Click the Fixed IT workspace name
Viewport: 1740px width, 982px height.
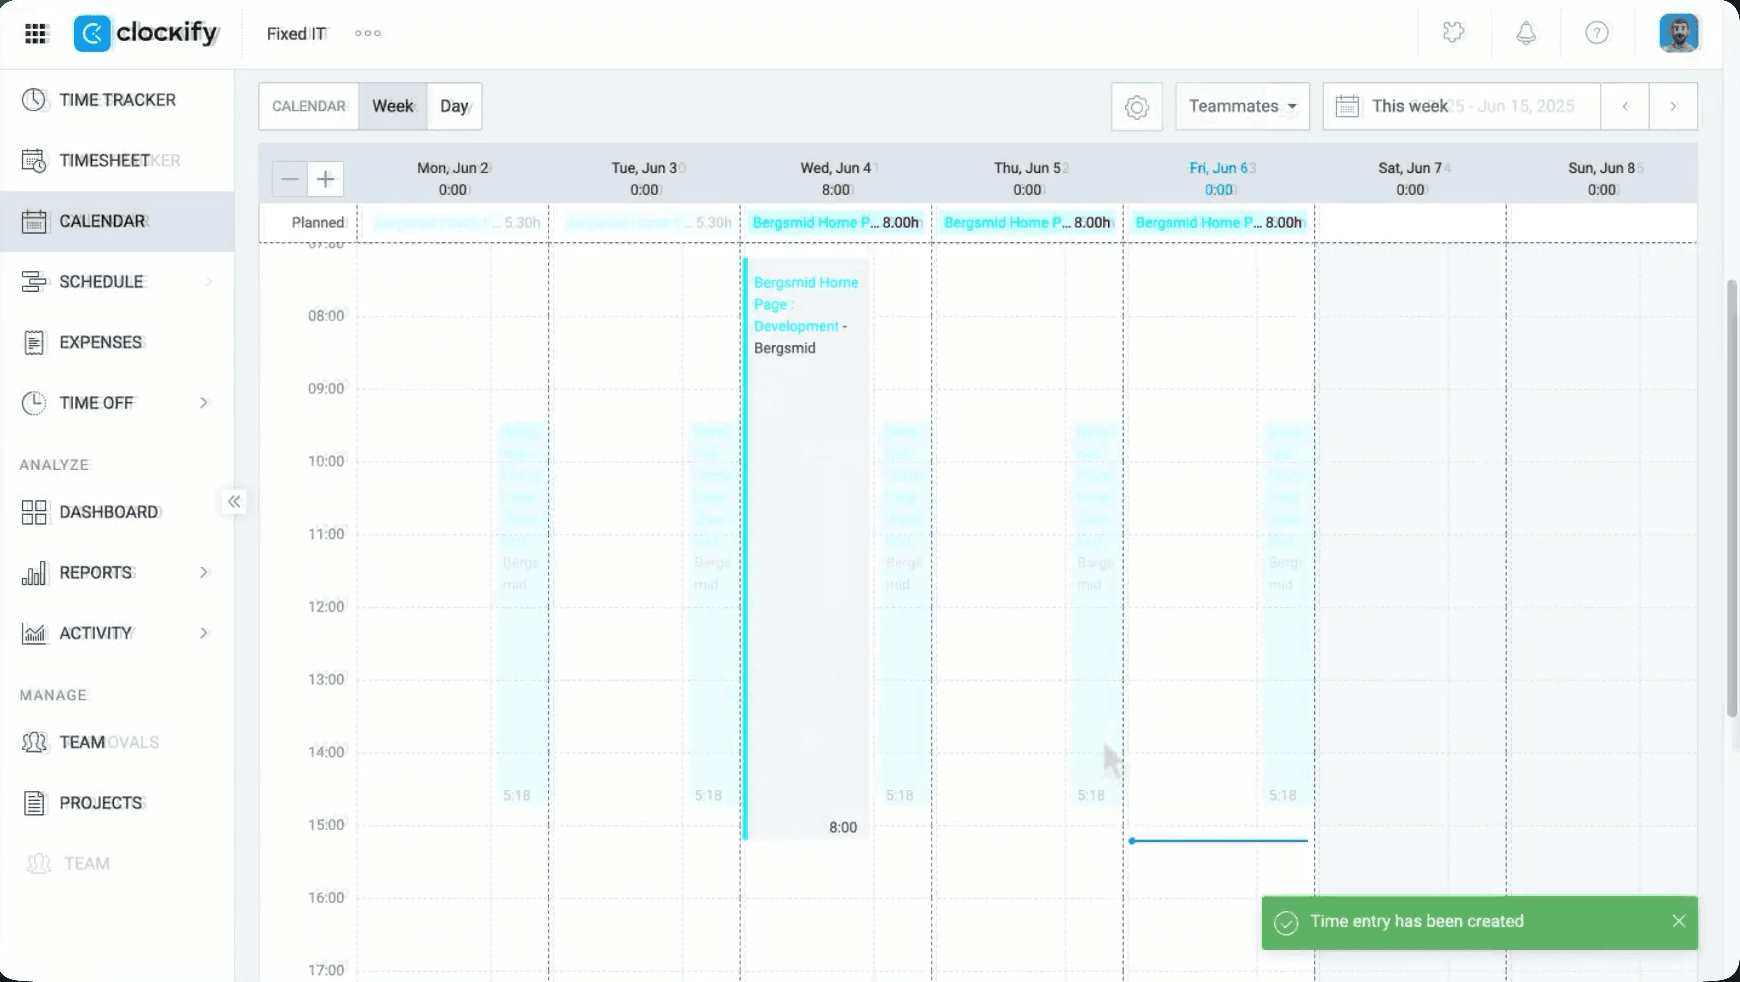pos(297,33)
